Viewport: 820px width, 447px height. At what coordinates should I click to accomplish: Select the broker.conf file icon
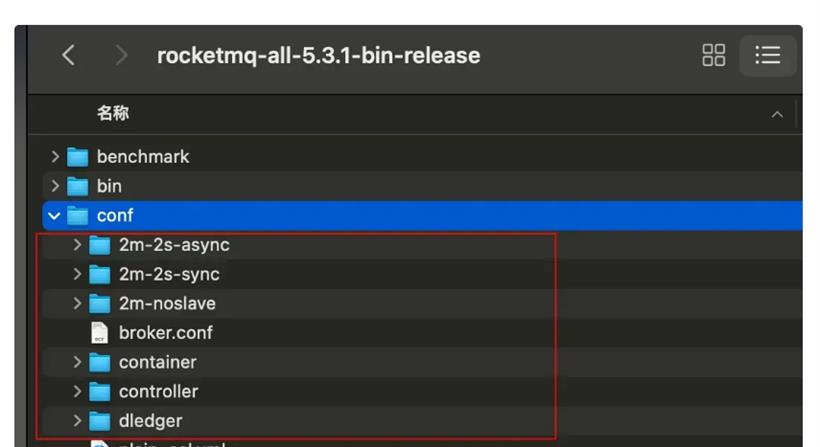[99, 333]
